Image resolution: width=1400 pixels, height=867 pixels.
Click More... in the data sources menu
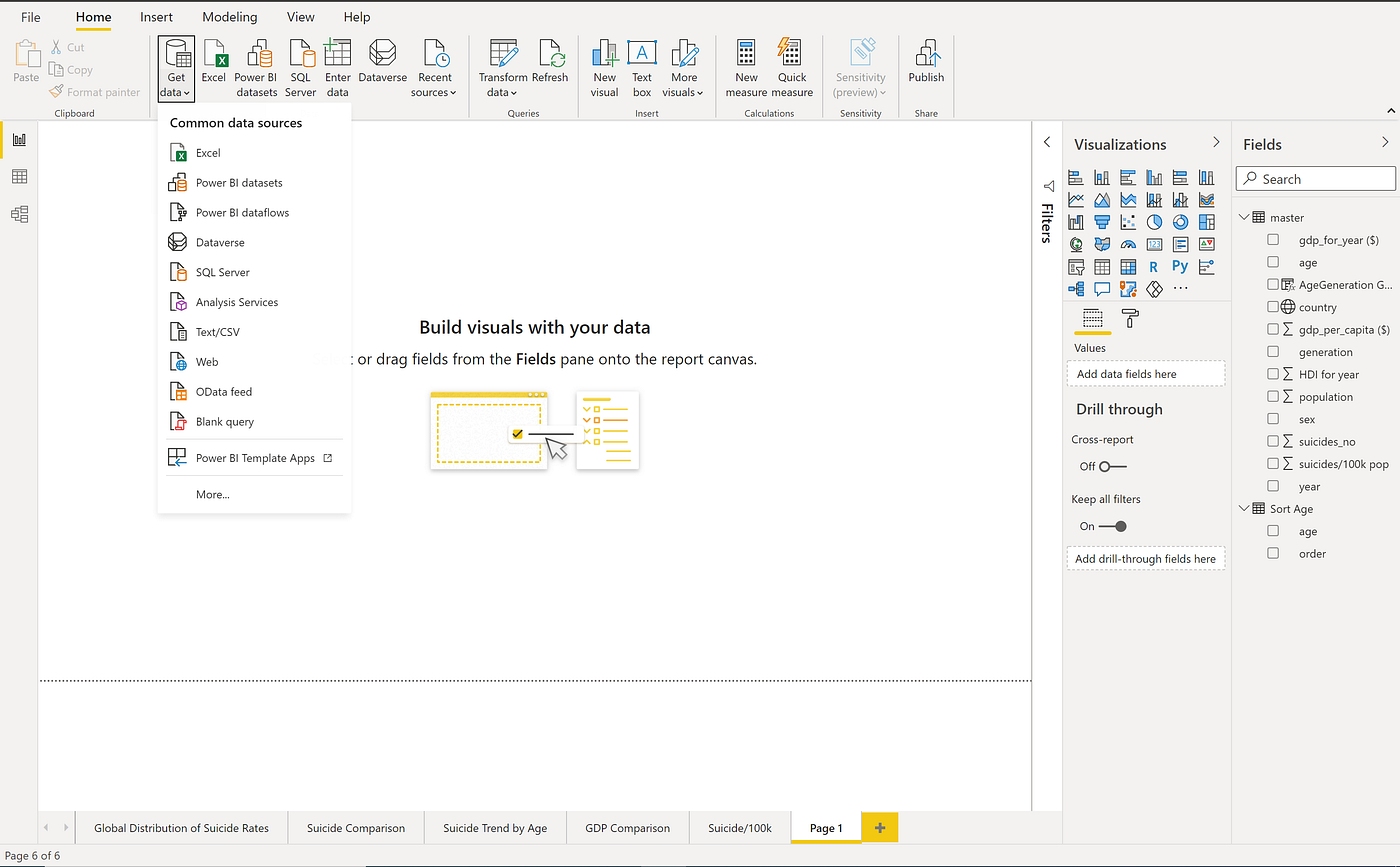(254, 494)
